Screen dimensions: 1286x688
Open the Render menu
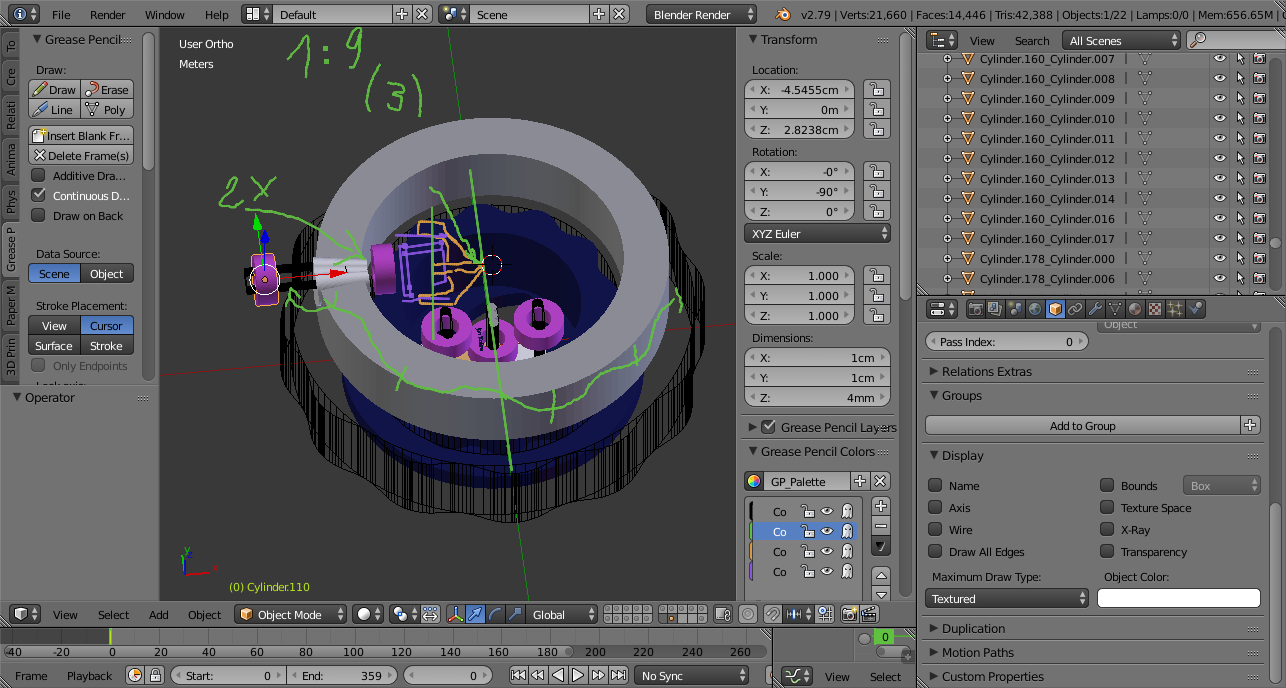pos(108,15)
